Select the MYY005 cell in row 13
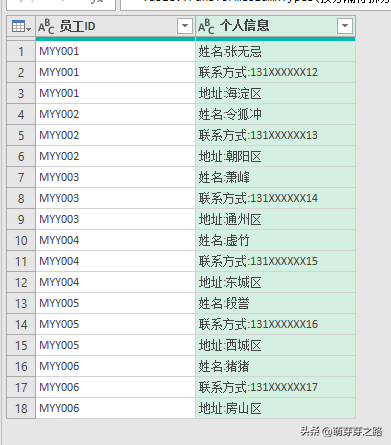 tap(115, 303)
